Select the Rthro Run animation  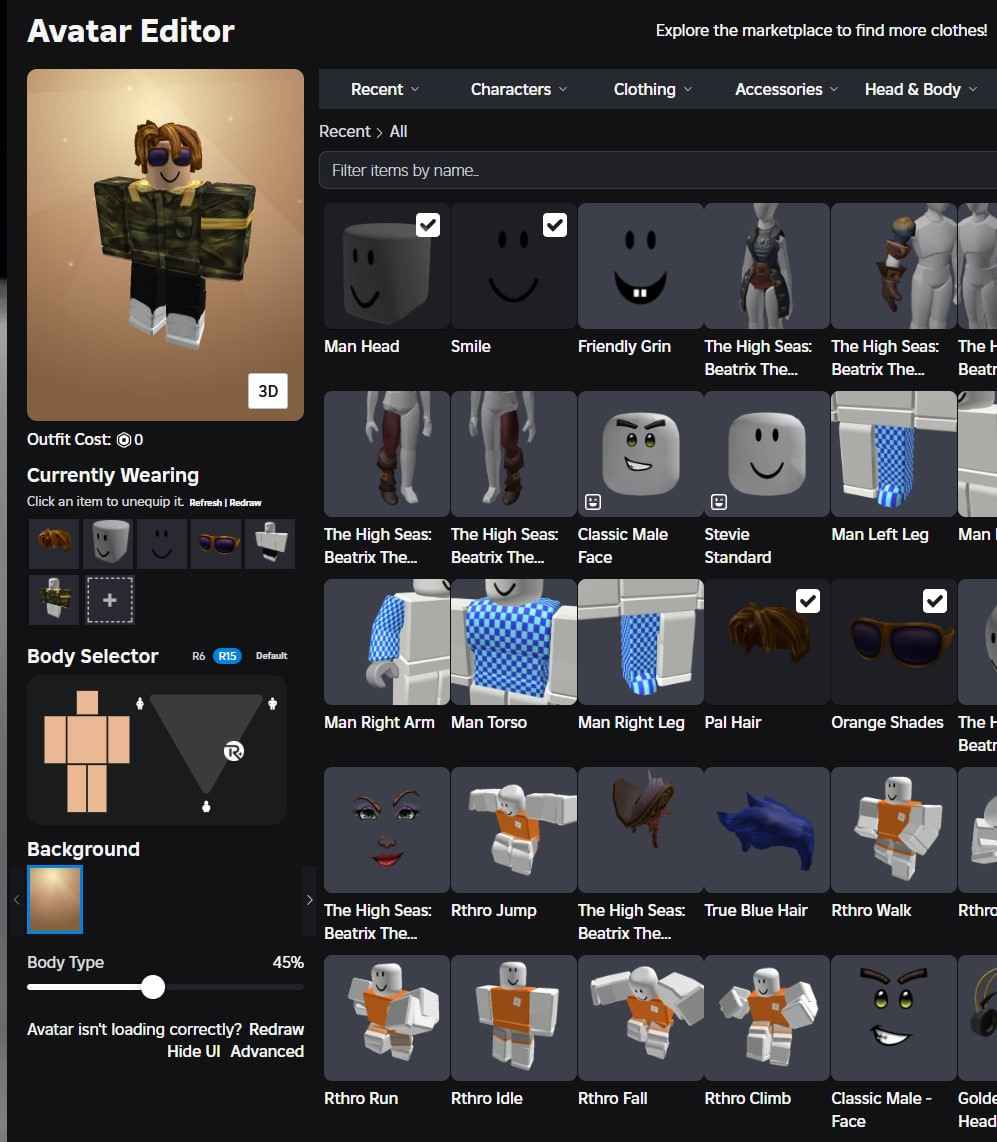point(387,1018)
